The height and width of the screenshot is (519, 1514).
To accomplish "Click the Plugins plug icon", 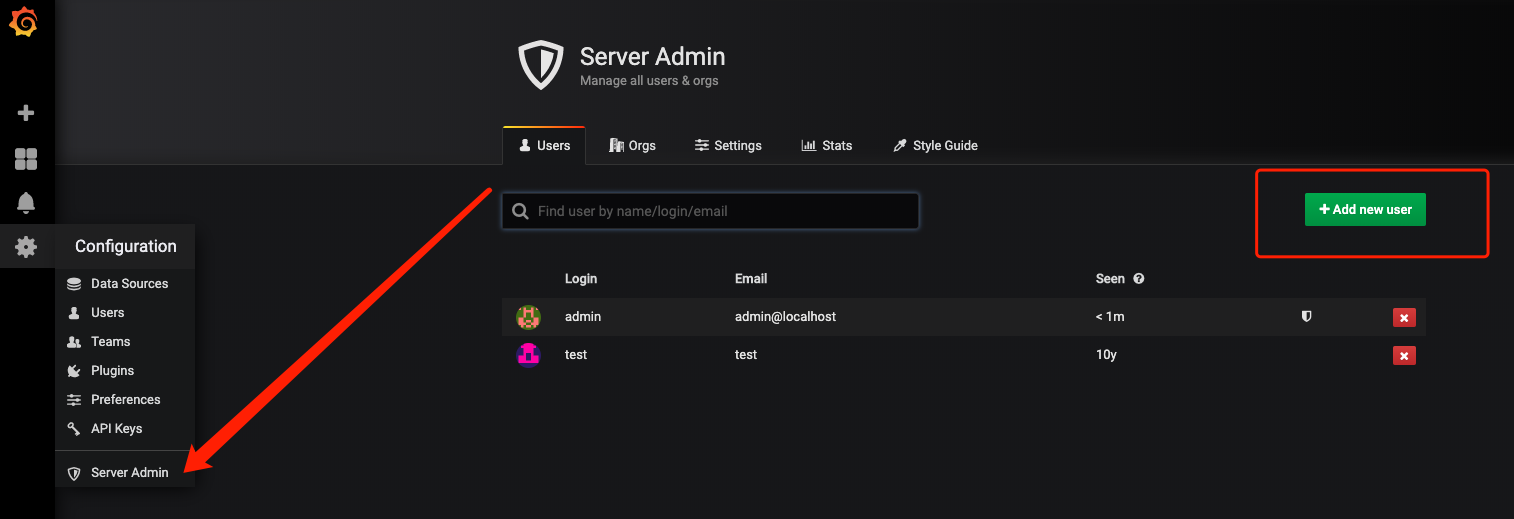I will (x=74, y=371).
